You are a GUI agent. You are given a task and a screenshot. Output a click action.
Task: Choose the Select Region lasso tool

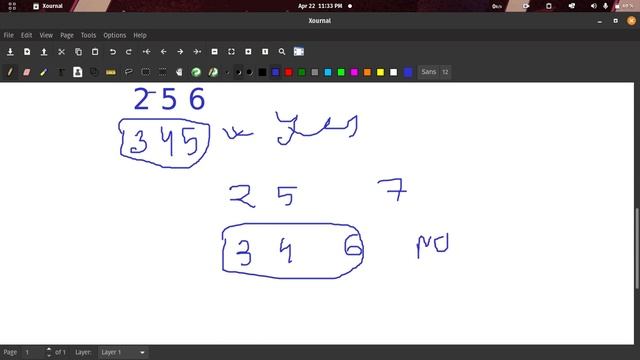(129, 72)
